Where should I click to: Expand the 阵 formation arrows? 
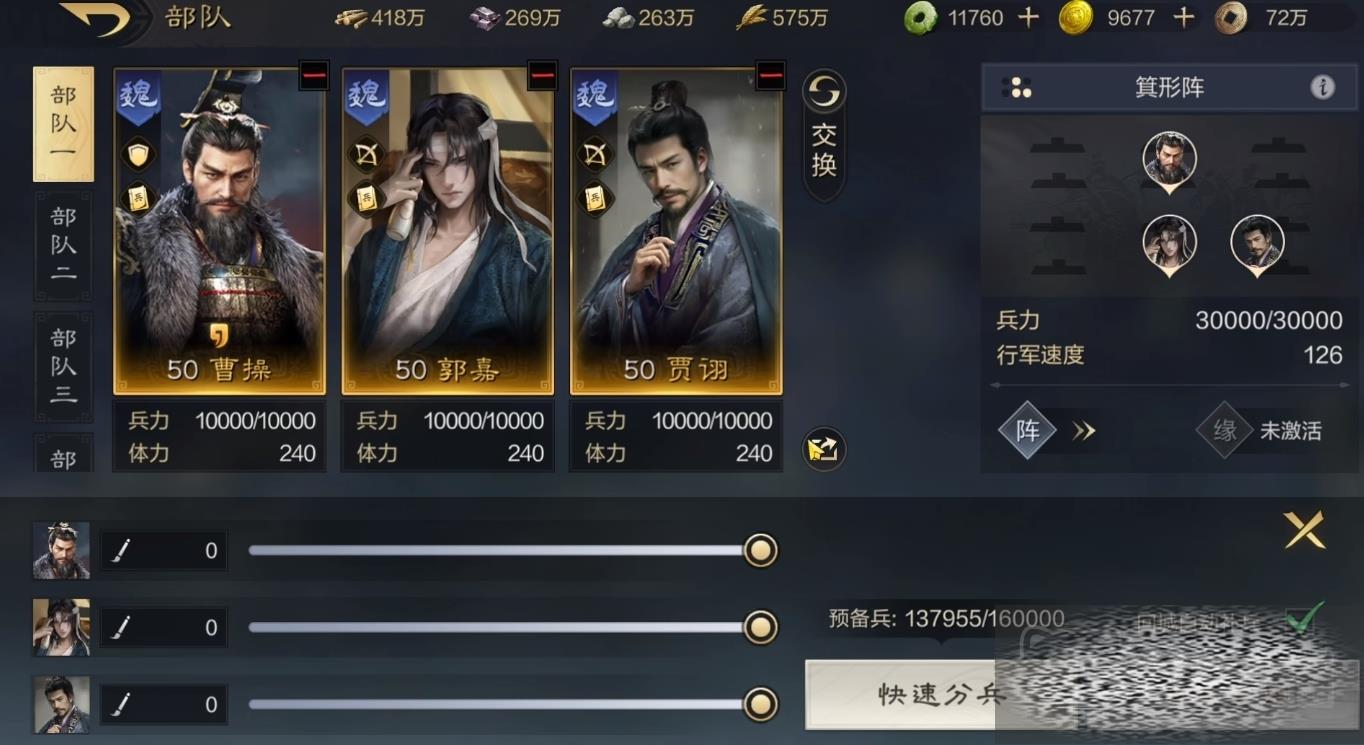[x=1084, y=431]
